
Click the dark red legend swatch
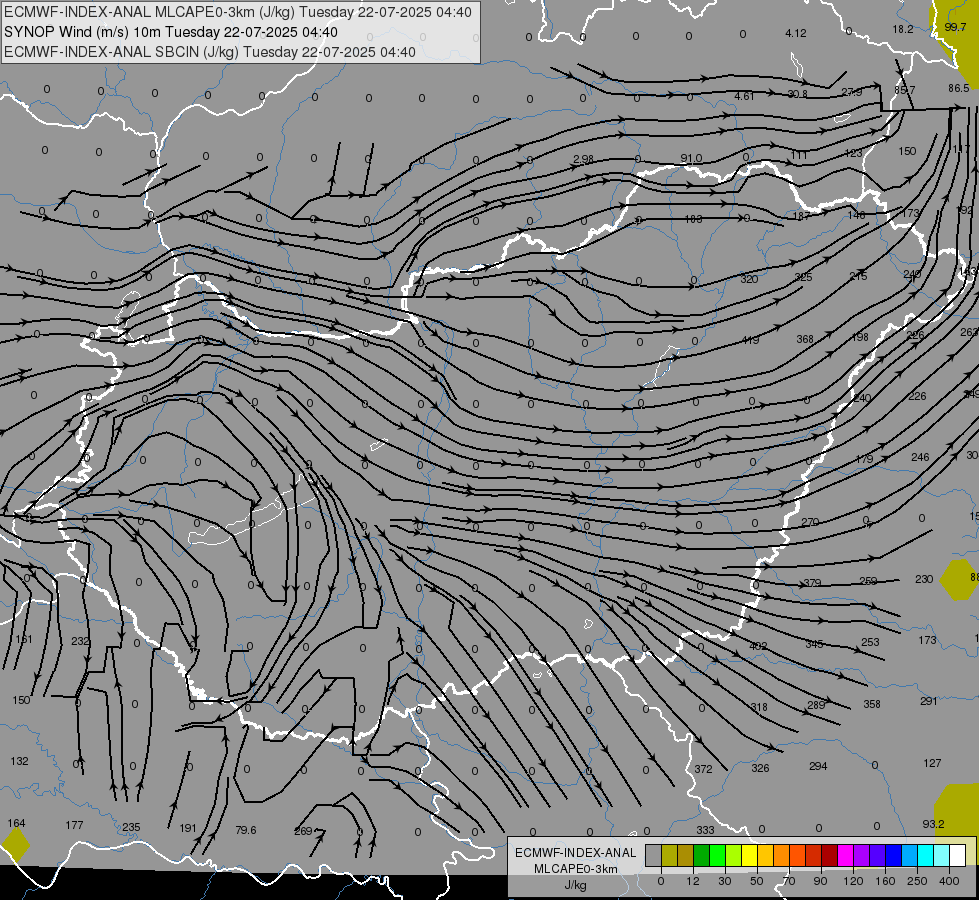pyautogui.click(x=830, y=855)
